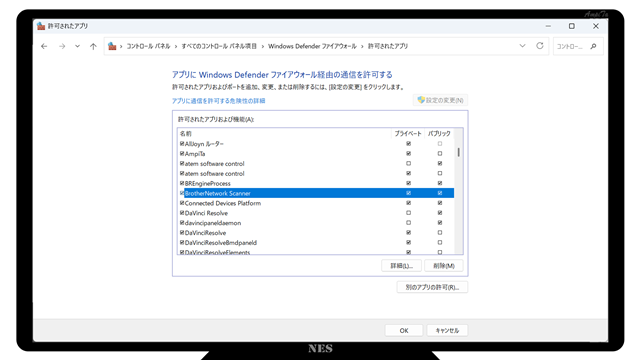The image size is (640, 360).
Task: Select すべてのコントロール パネル項目 breadcrumb
Action: 219,47
